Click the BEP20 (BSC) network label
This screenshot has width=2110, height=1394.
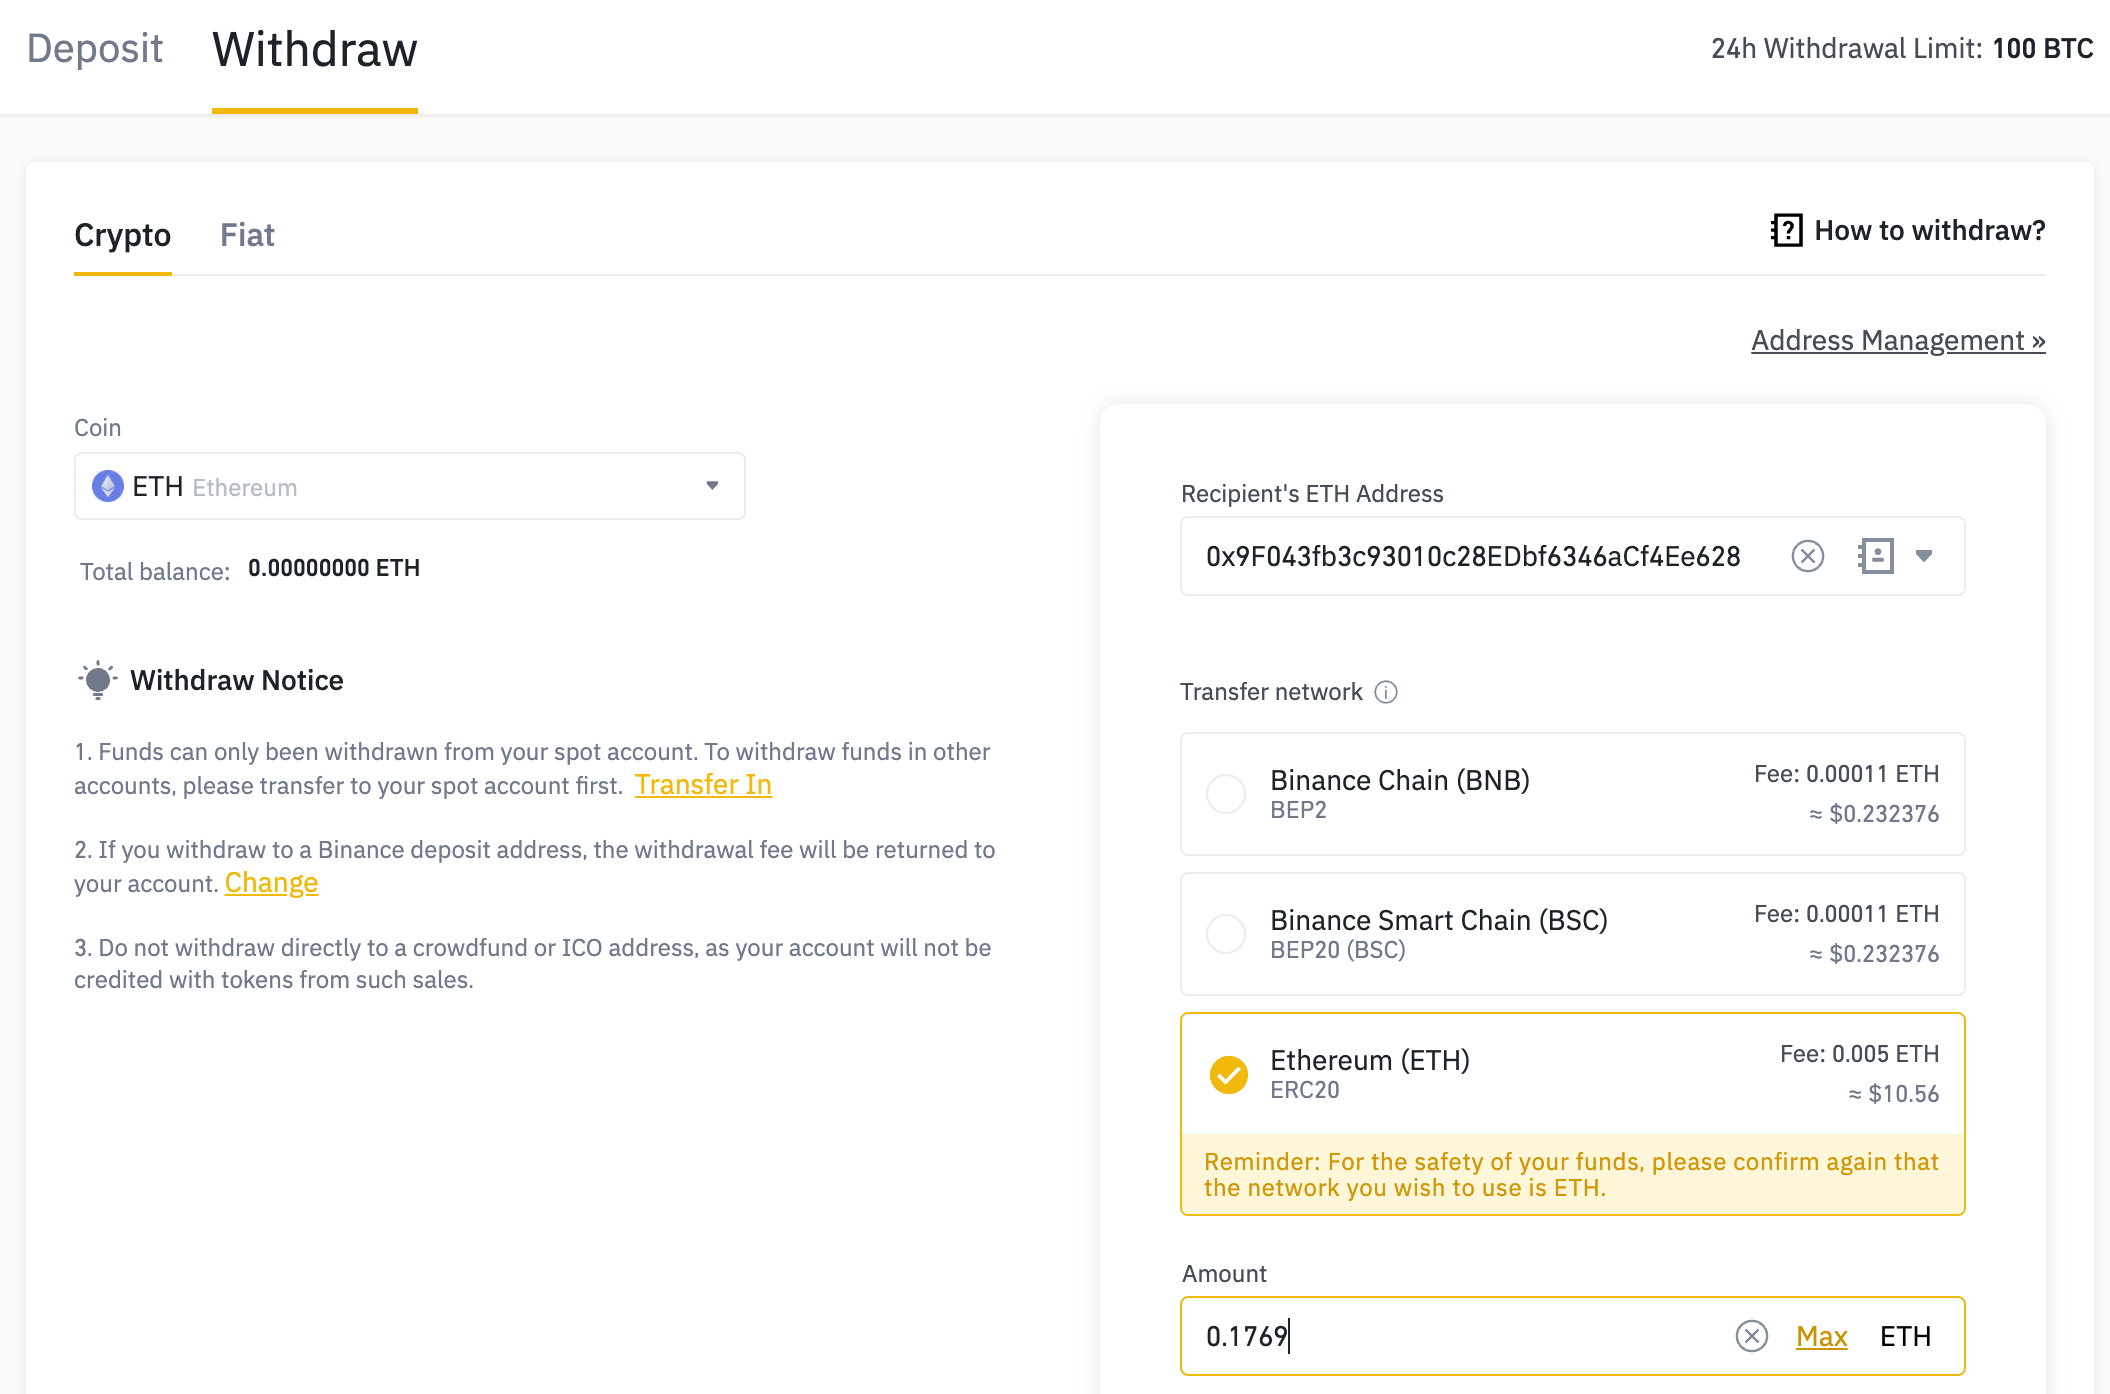tap(1338, 950)
